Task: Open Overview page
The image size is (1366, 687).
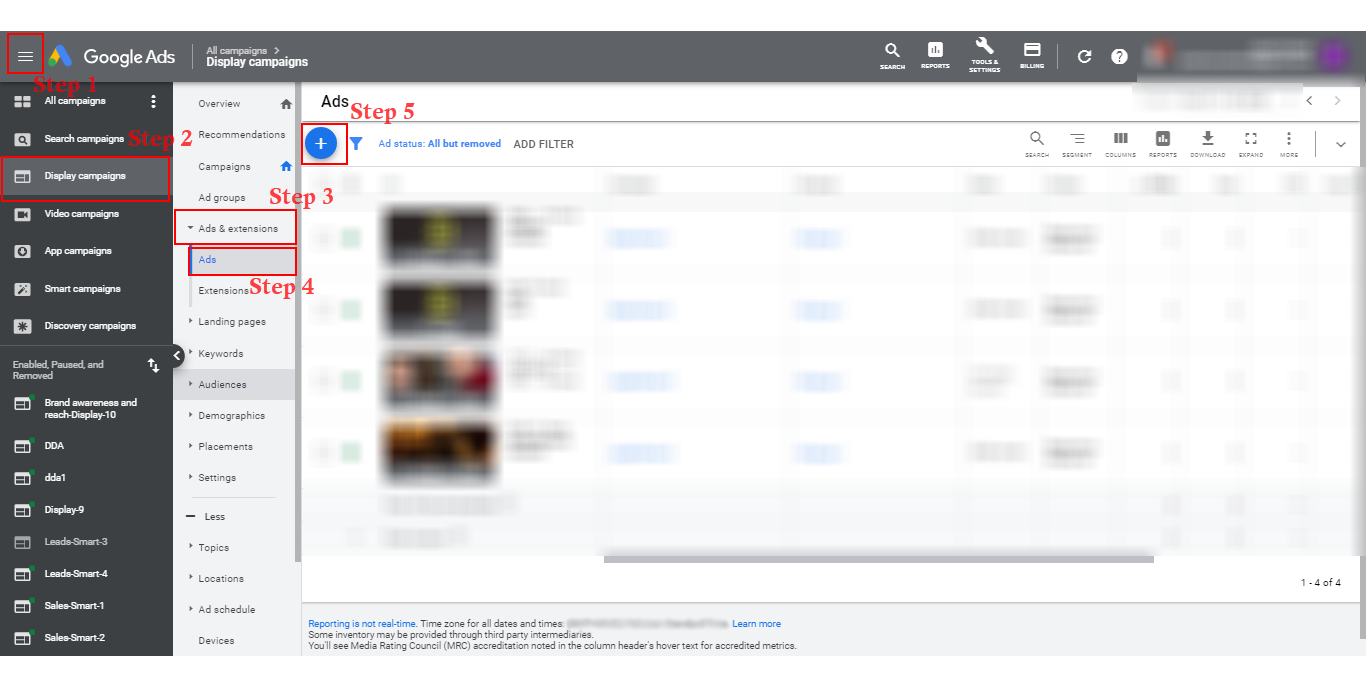Action: [219, 104]
